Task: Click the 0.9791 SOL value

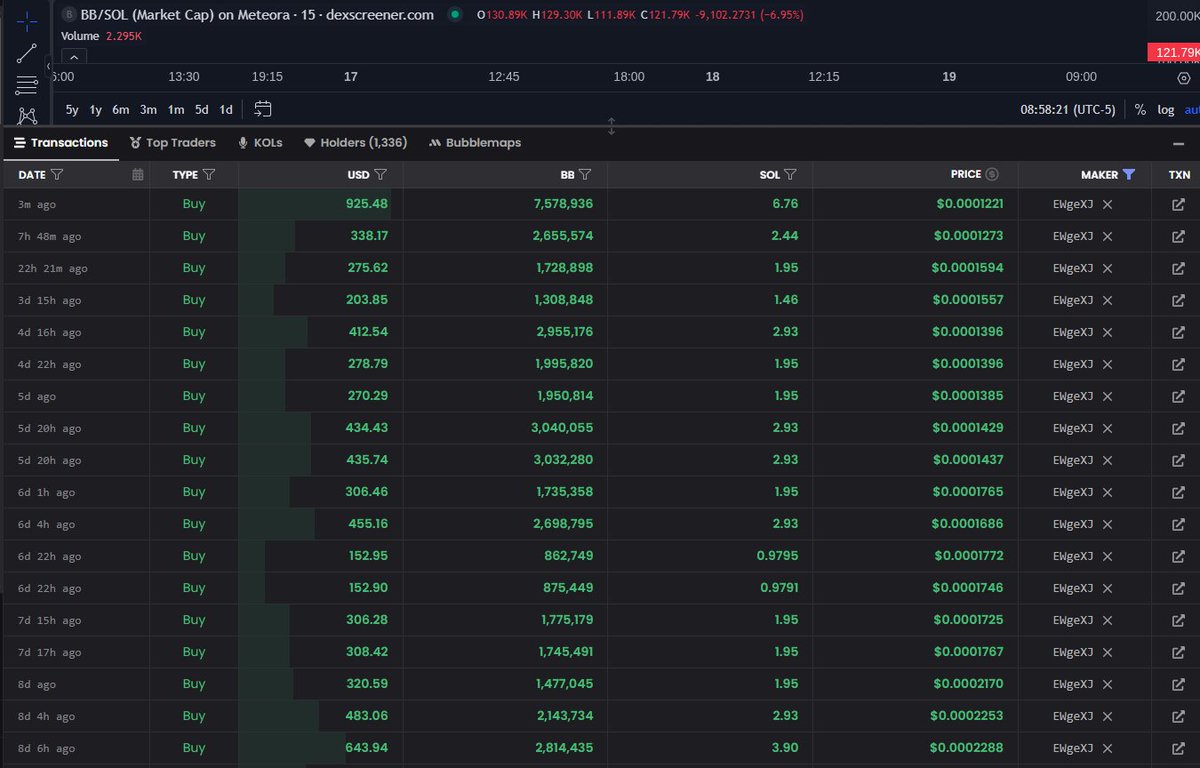Action: [x=778, y=588]
